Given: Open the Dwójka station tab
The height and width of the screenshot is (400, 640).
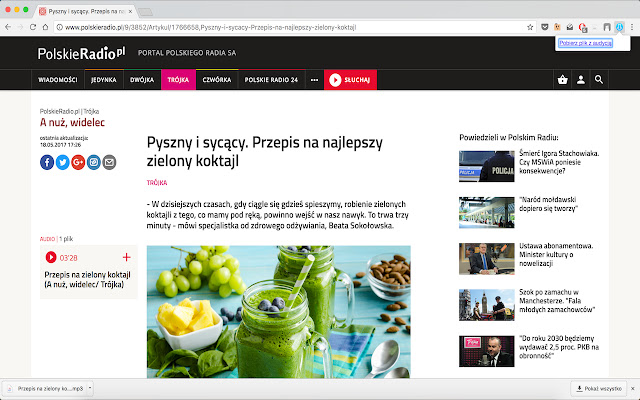Looking at the screenshot, I should 142,80.
